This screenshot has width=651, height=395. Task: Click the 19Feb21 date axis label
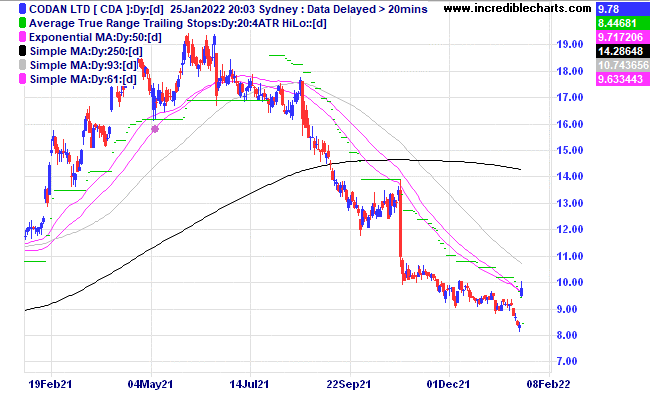click(x=50, y=384)
